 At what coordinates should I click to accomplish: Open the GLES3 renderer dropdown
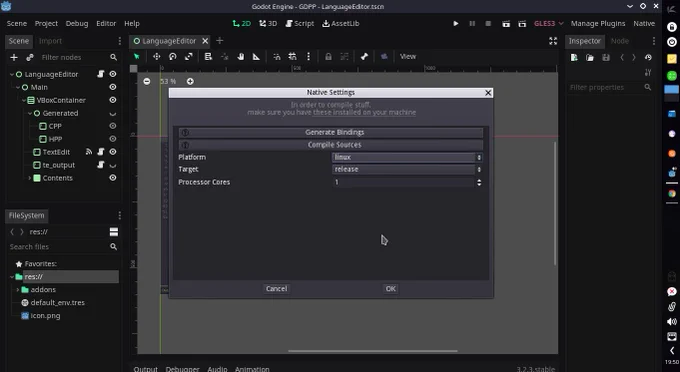(x=548, y=23)
